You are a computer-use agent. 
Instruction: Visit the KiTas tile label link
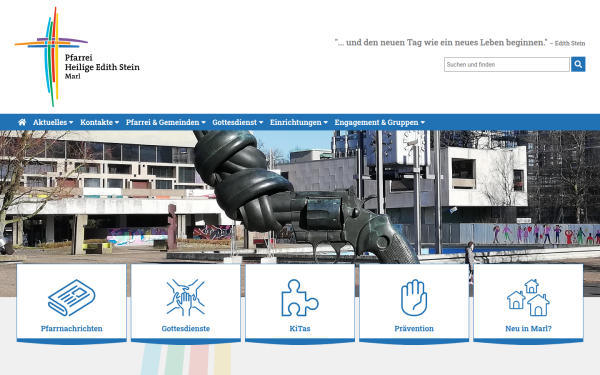click(300, 328)
